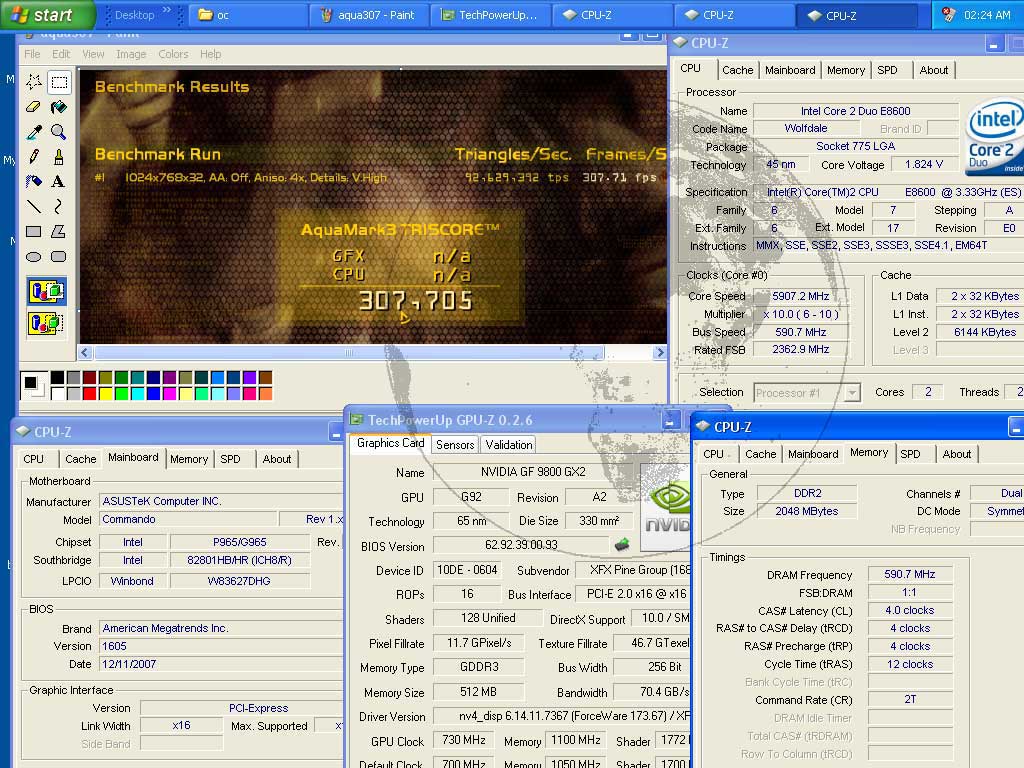Select the Rounded Rectangle tool in Paint
This screenshot has height=768, width=1024.
[59, 257]
